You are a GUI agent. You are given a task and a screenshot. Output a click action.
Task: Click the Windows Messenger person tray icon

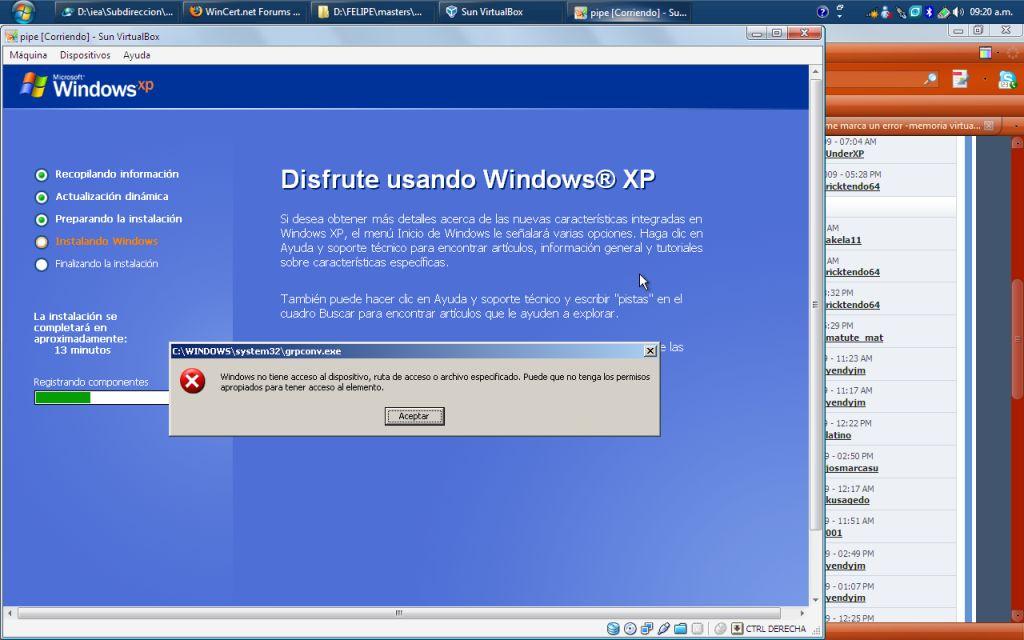886,12
